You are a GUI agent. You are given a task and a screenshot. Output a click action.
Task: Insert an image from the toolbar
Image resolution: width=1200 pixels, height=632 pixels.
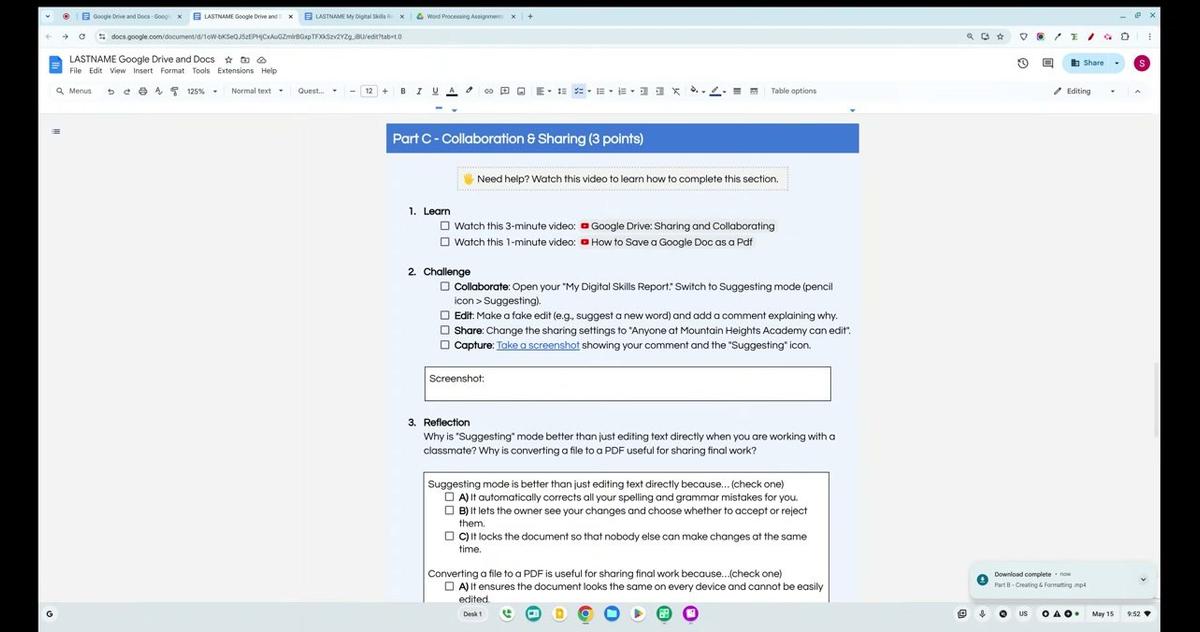pyautogui.click(x=521, y=91)
